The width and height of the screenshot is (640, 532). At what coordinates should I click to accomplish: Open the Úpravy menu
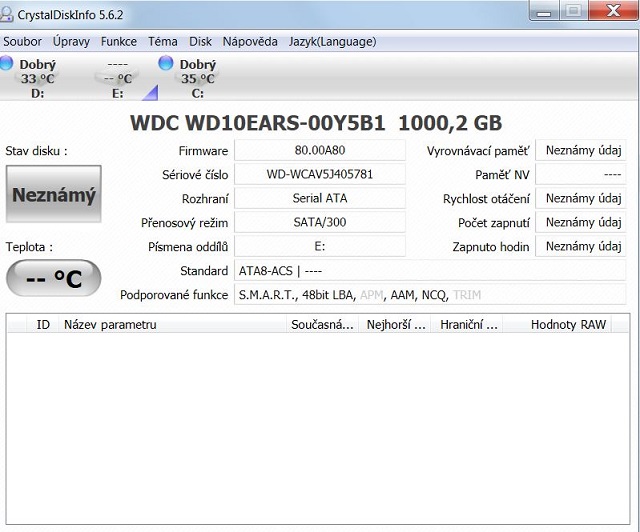coord(71,42)
